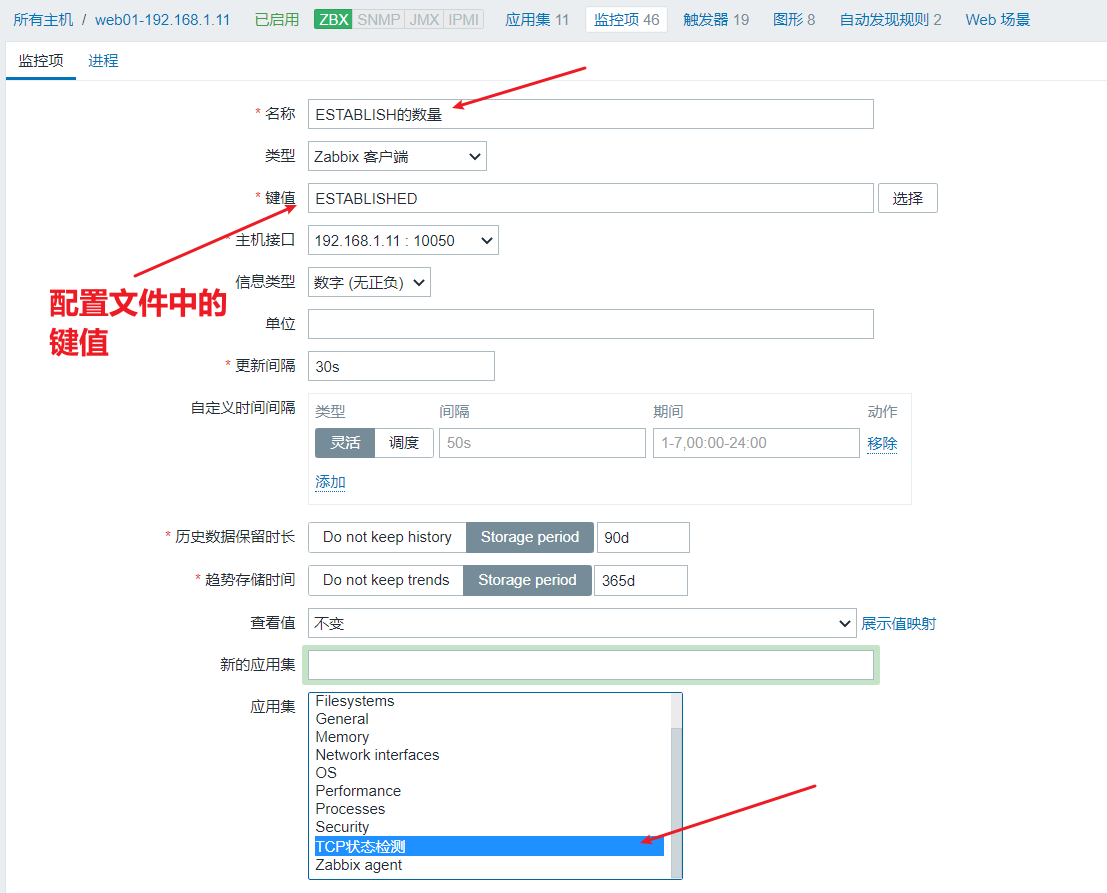Open the 主机接口 192.168.1.11 dropdown
The height and width of the screenshot is (893, 1107).
403,241
